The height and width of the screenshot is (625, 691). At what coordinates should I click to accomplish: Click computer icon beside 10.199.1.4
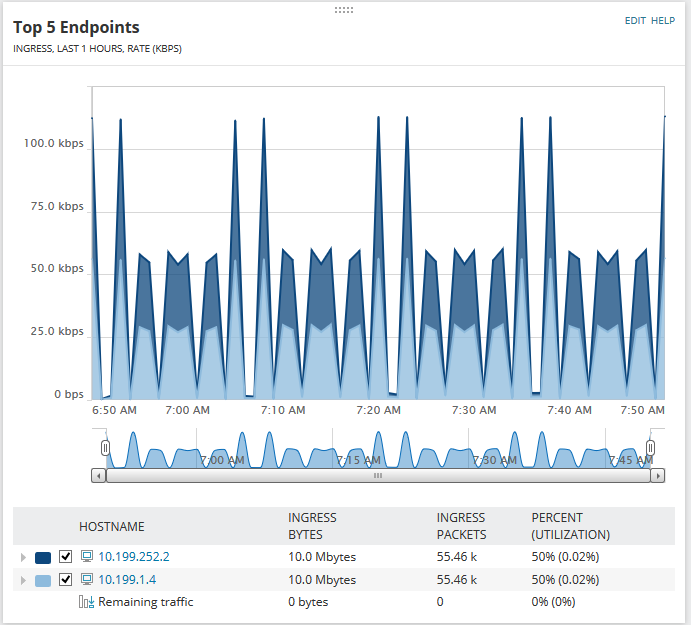pyautogui.click(x=87, y=580)
